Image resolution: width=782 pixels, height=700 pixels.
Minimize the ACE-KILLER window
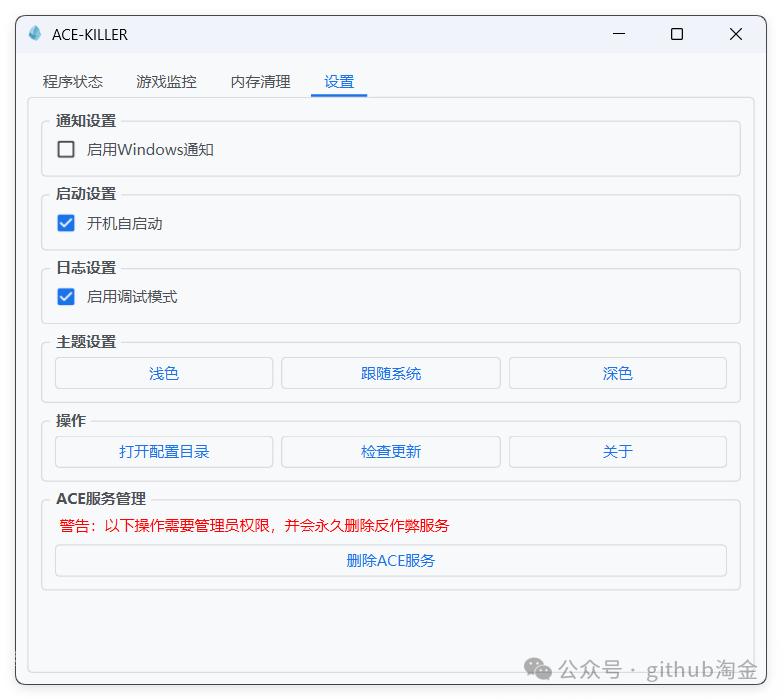(x=619, y=34)
